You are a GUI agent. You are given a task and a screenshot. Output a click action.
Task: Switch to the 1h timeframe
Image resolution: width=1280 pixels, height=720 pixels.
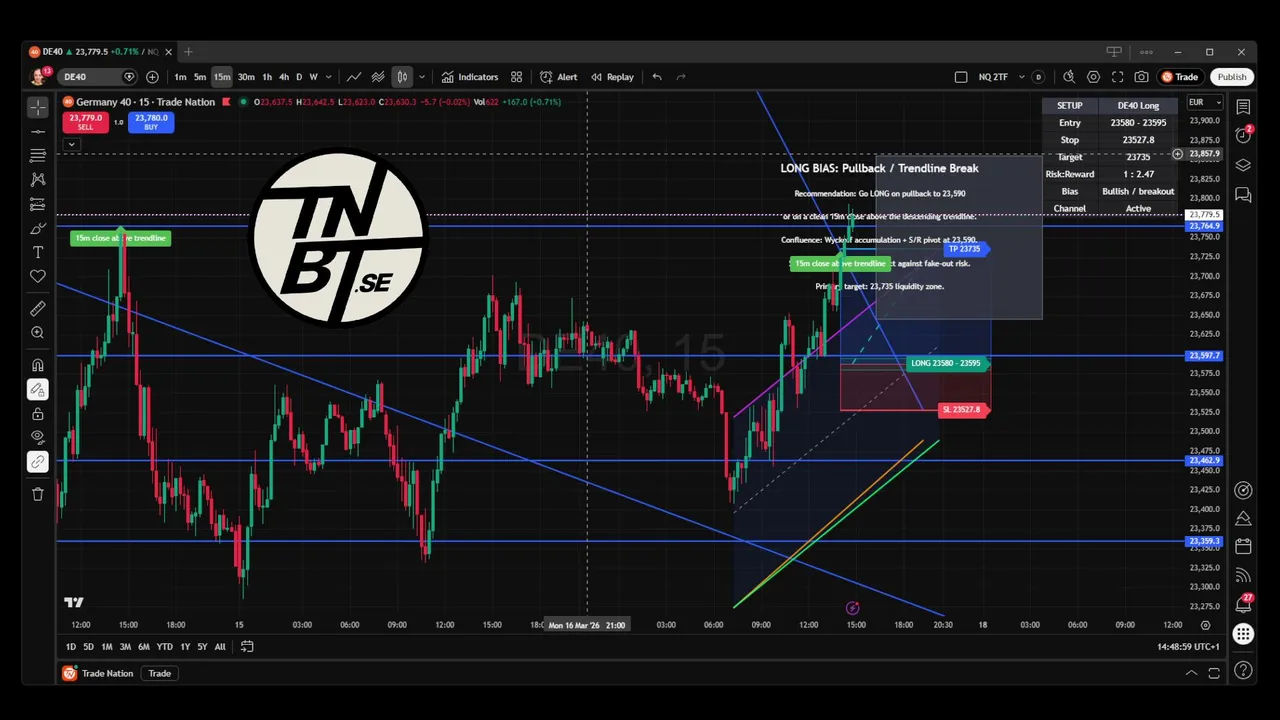[x=267, y=77]
